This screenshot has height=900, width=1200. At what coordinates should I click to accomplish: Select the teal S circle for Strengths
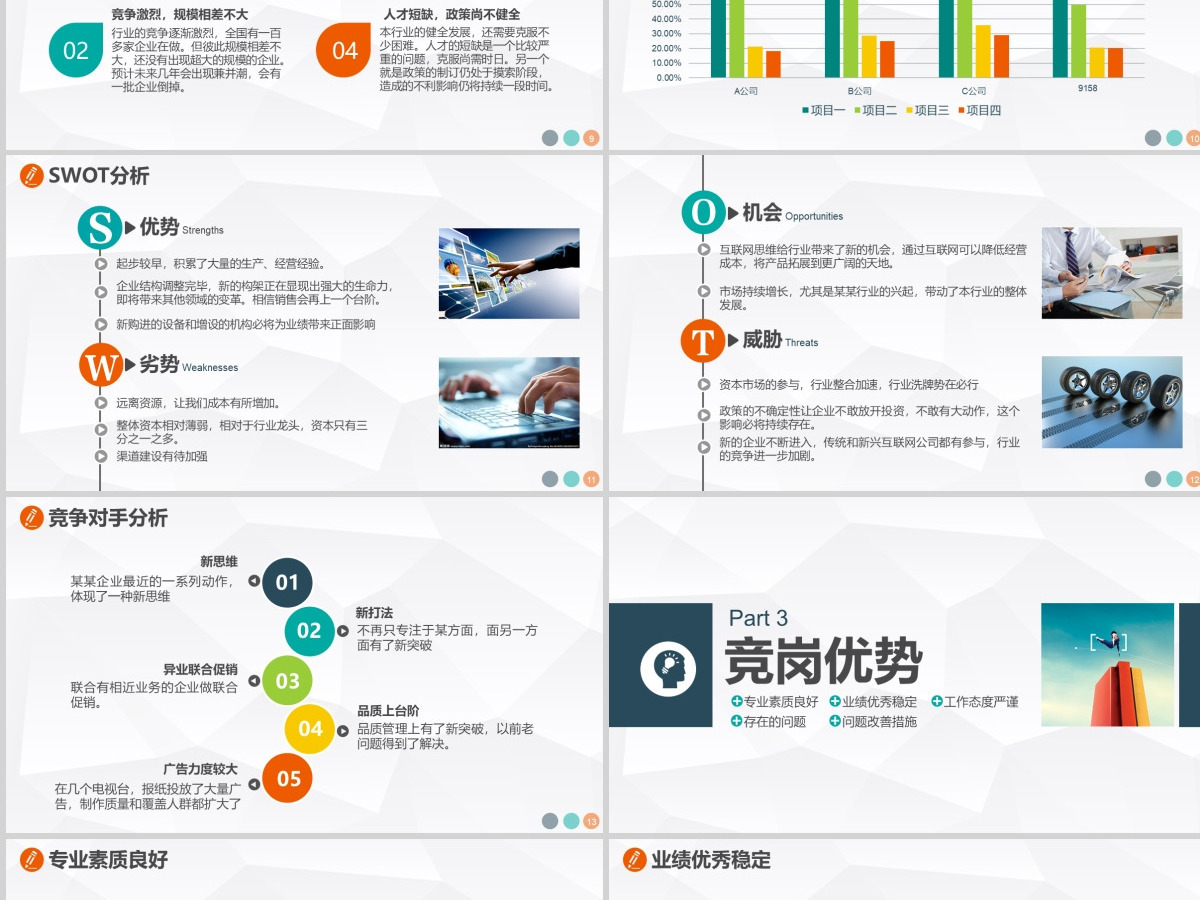coord(100,228)
